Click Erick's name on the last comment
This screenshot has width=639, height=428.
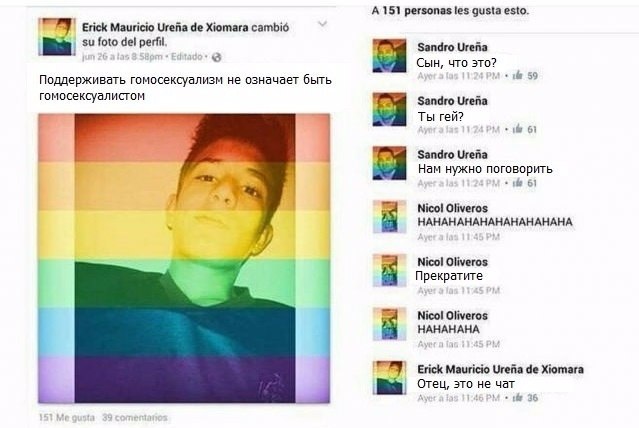point(500,369)
